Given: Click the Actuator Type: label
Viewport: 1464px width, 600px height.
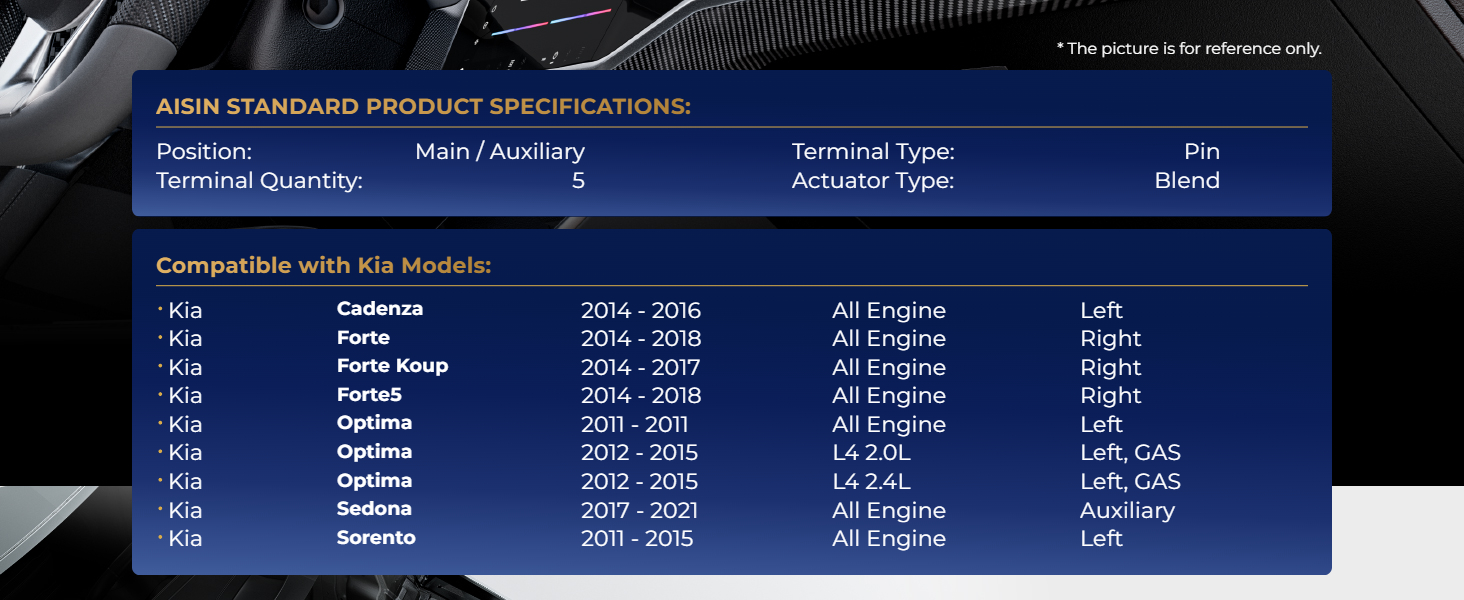Looking at the screenshot, I should [873, 181].
